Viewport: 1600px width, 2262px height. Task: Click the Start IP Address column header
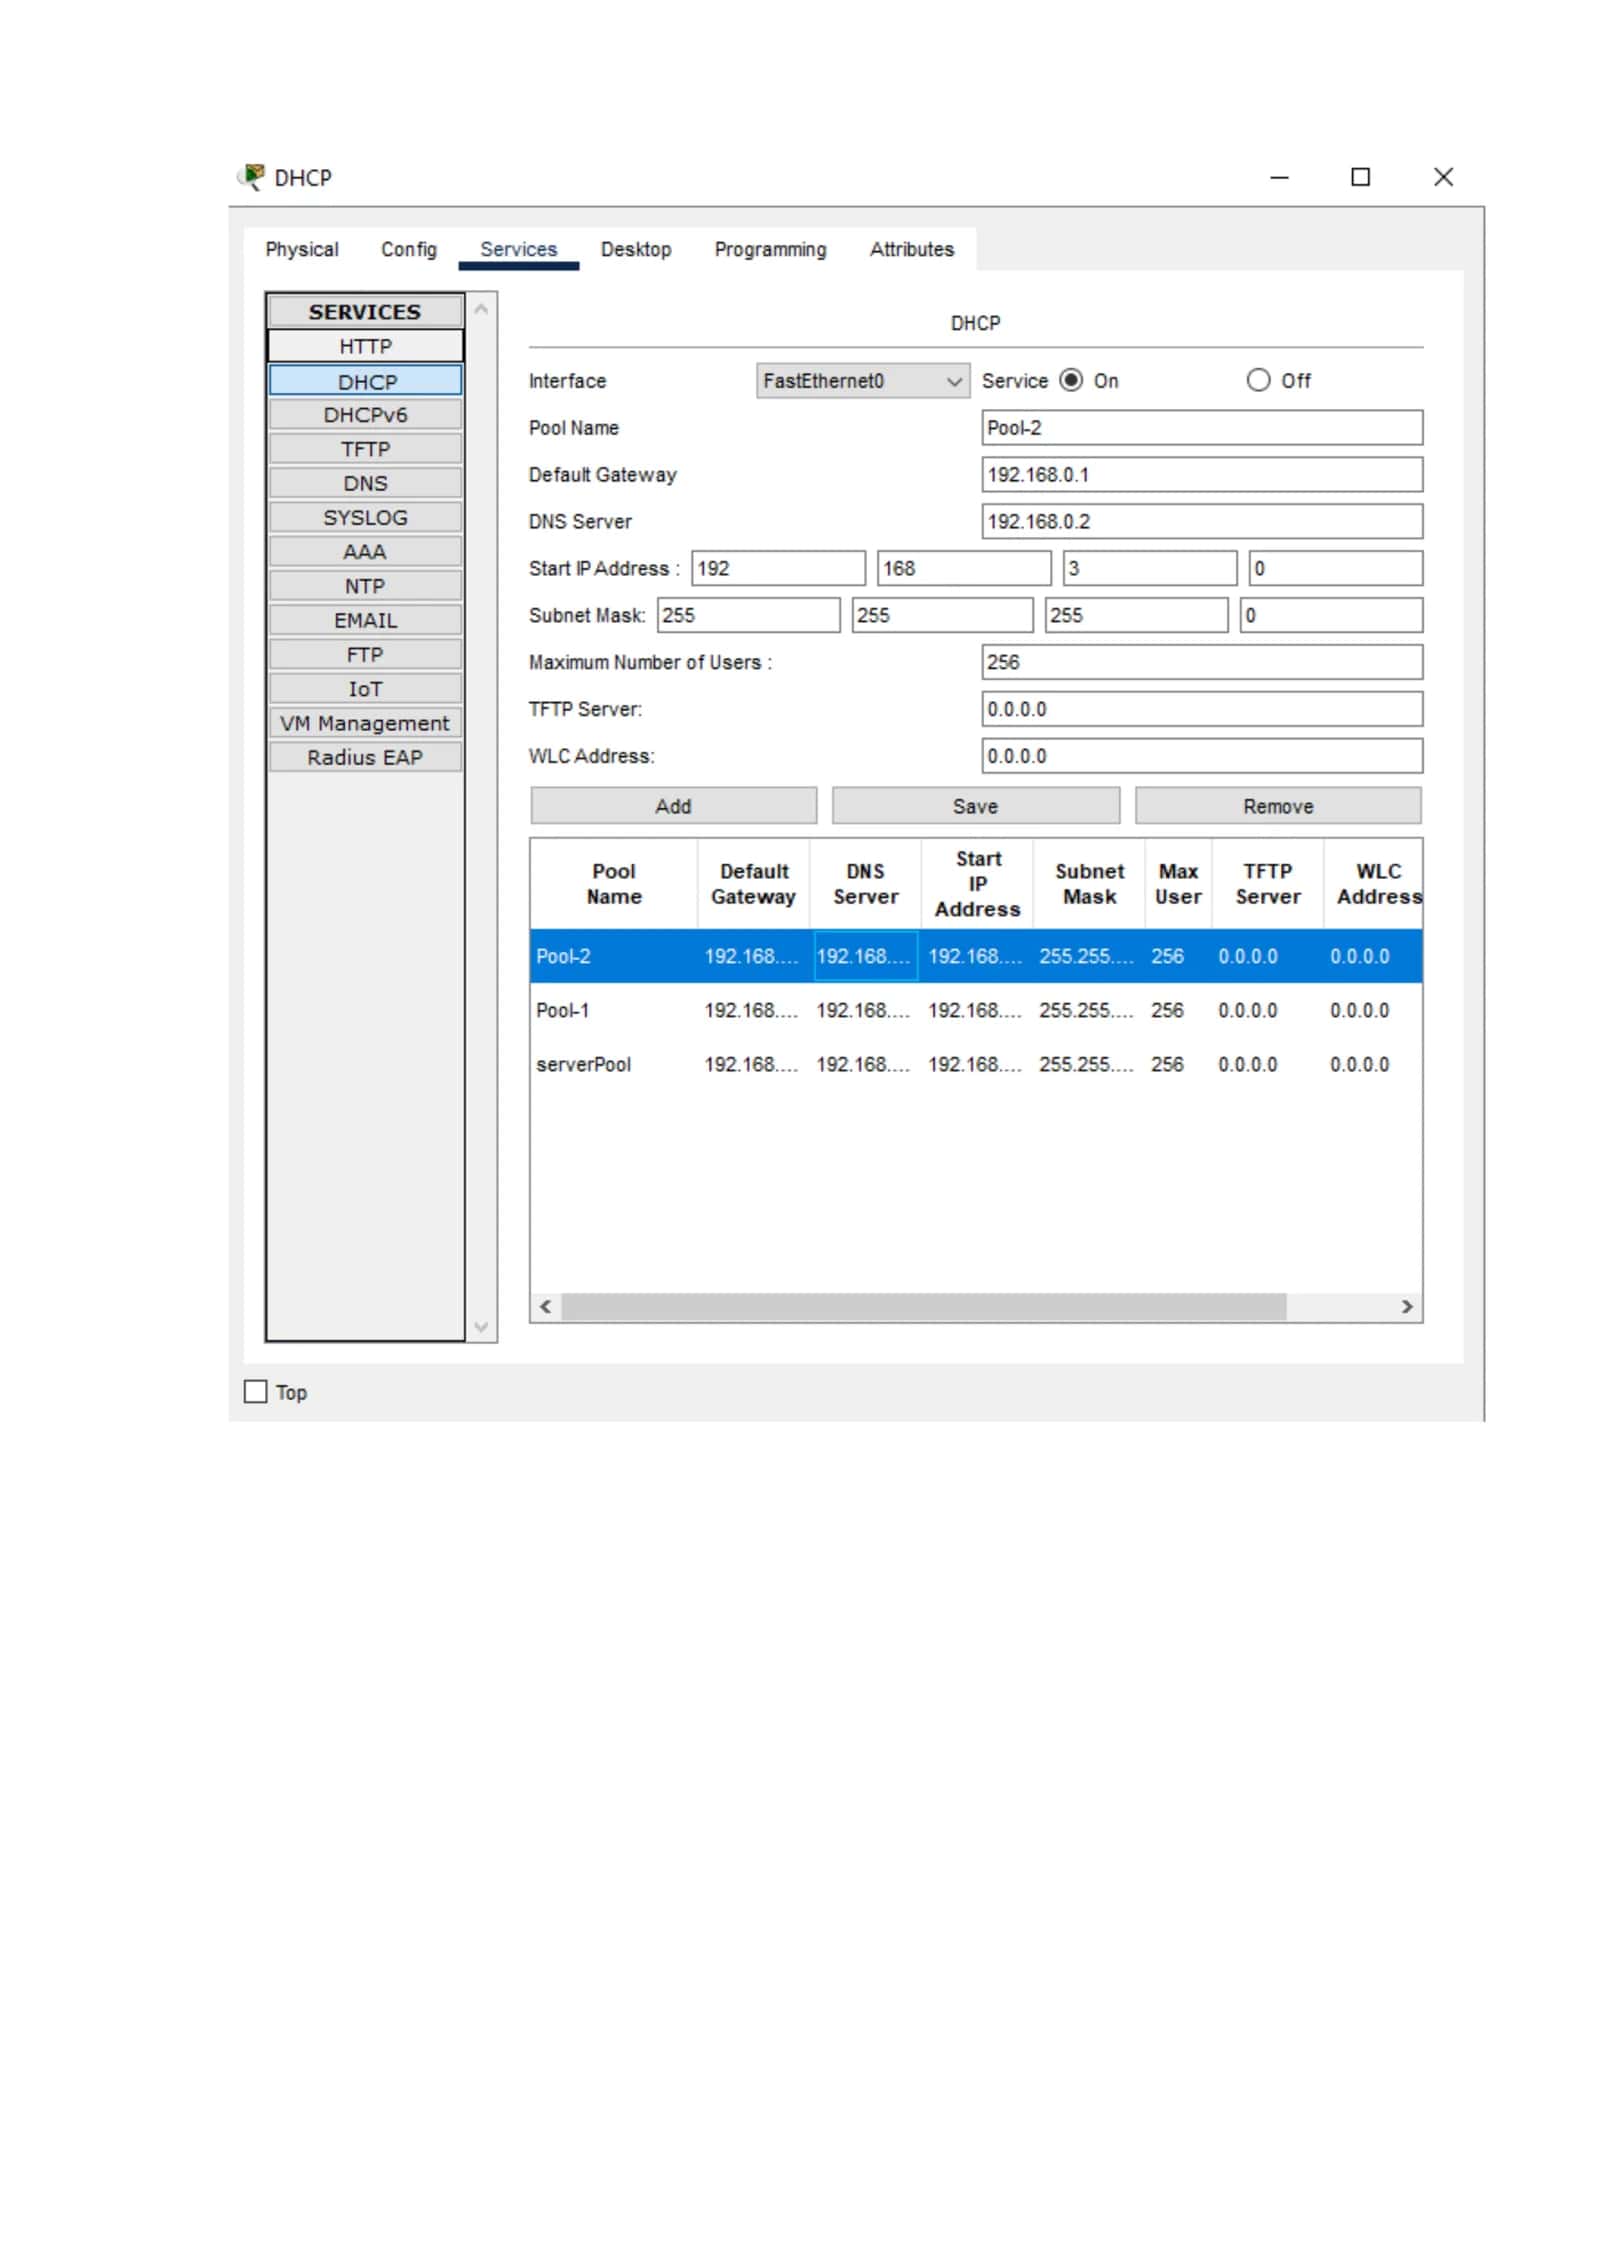point(977,884)
